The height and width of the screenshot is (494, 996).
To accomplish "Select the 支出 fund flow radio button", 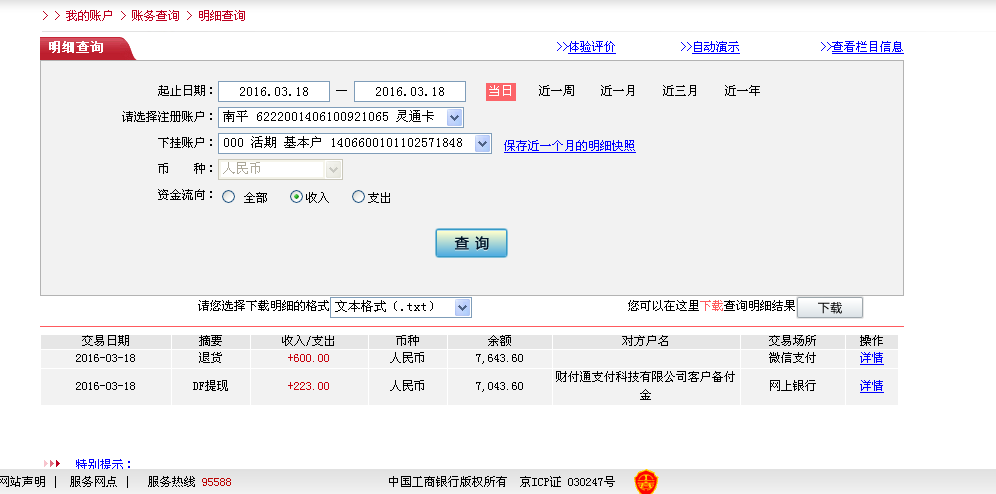I will click(359, 197).
